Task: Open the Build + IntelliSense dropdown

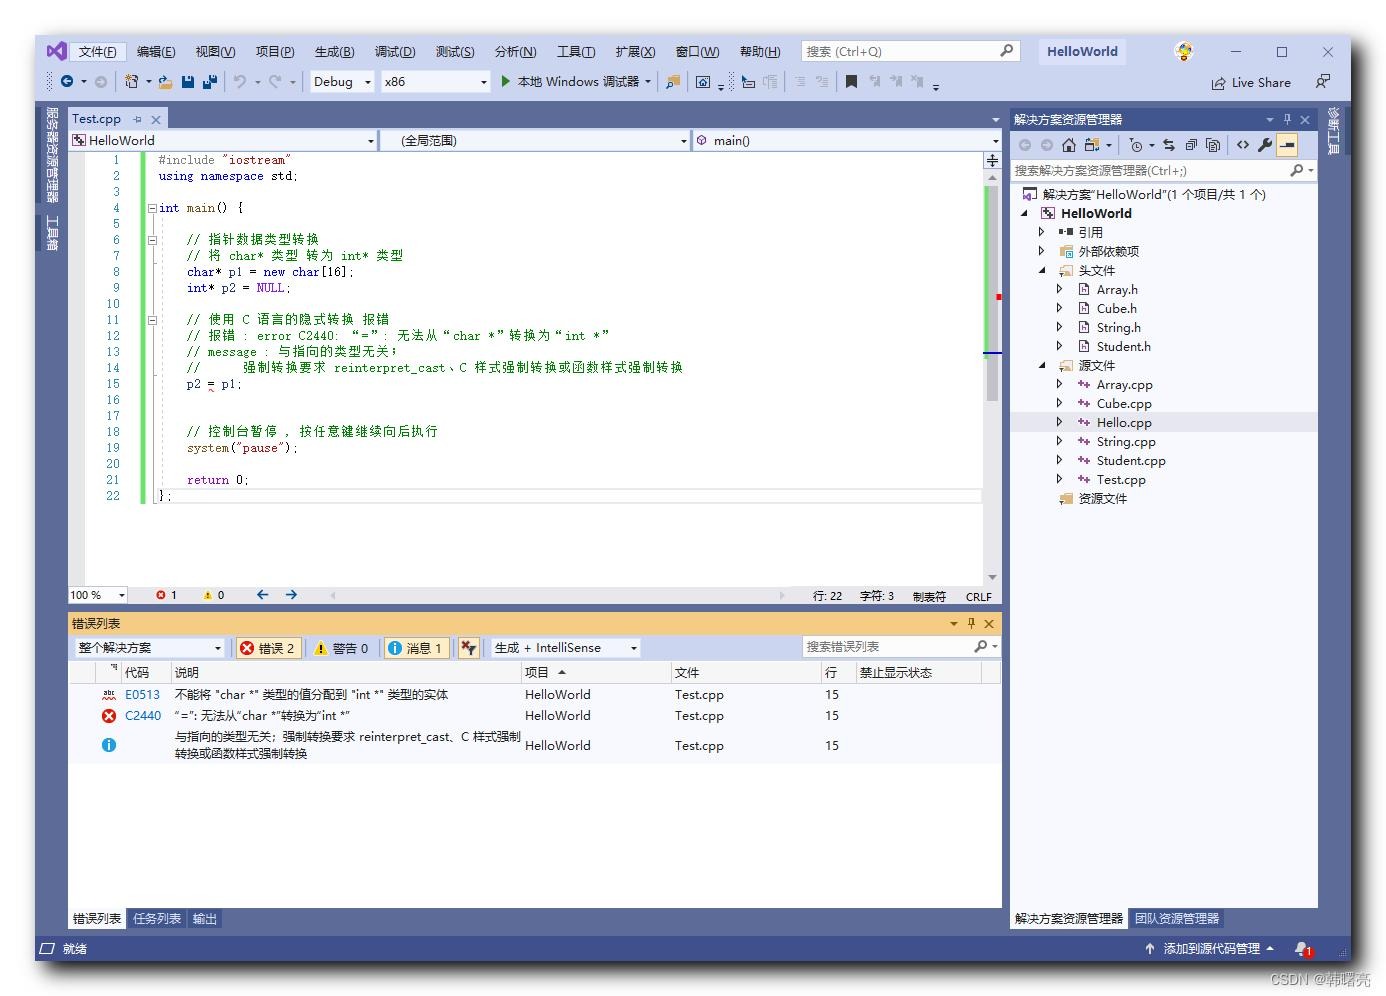Action: 565,648
